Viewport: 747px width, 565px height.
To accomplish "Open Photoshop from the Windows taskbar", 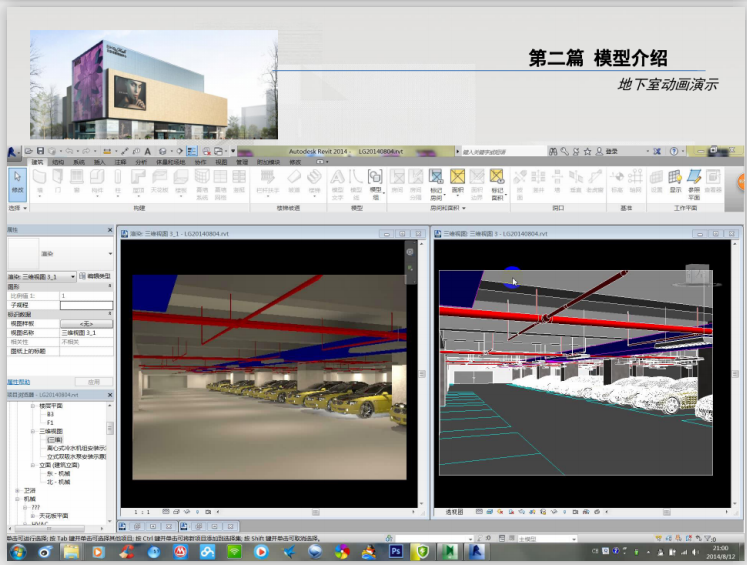I will click(396, 551).
